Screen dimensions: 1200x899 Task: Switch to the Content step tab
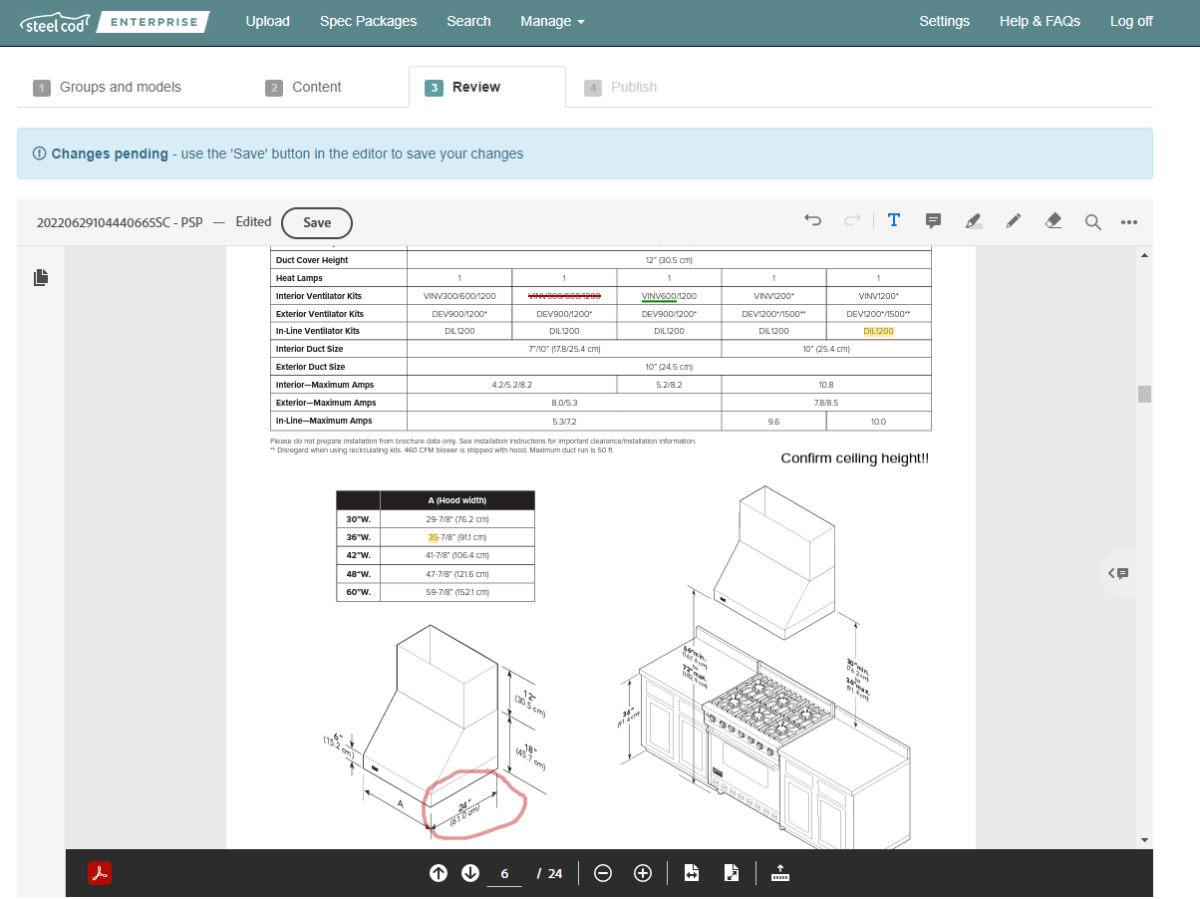point(304,87)
